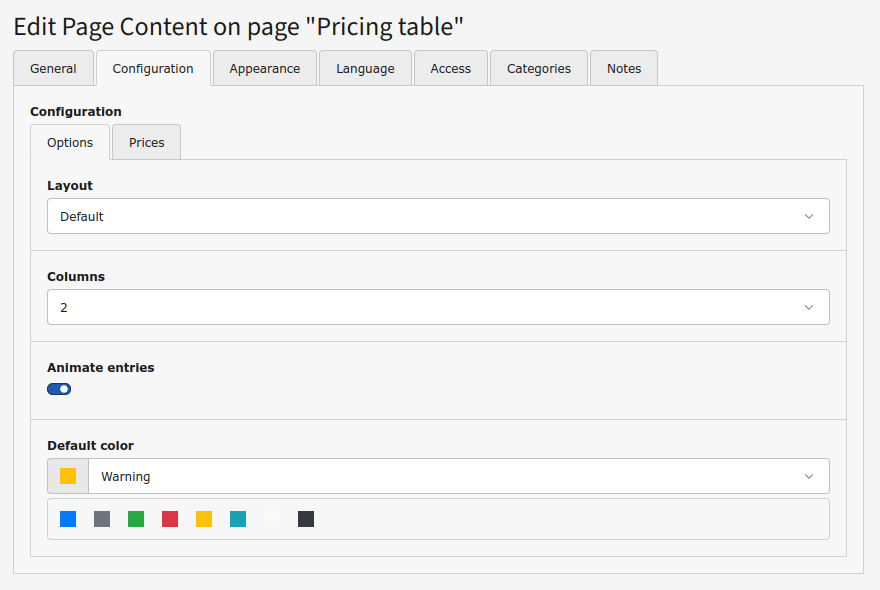
Task: Select the red color swatch
Action: 170,519
